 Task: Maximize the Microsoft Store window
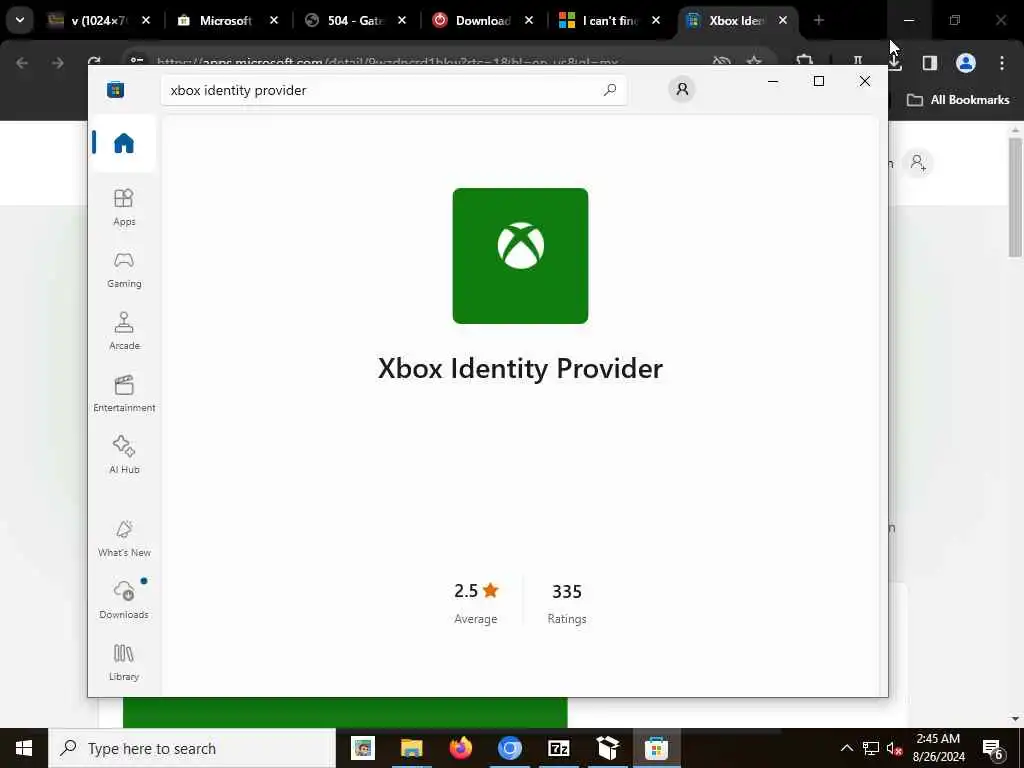pos(819,81)
